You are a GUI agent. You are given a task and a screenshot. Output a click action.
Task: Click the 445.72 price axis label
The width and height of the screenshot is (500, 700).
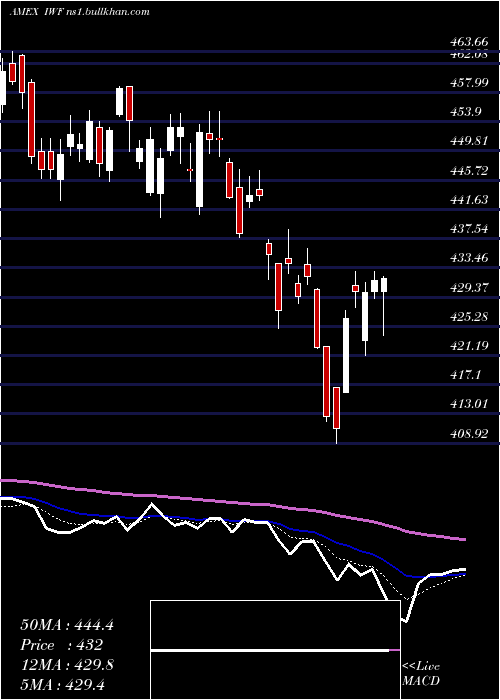click(469, 171)
